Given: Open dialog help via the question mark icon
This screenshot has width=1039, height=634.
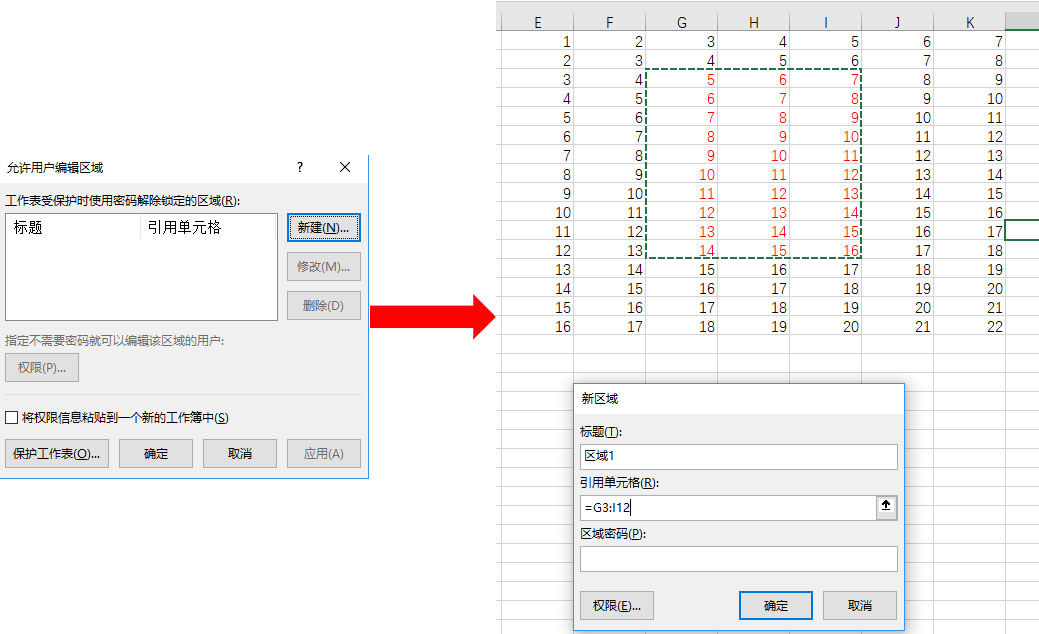Looking at the screenshot, I should [299, 167].
